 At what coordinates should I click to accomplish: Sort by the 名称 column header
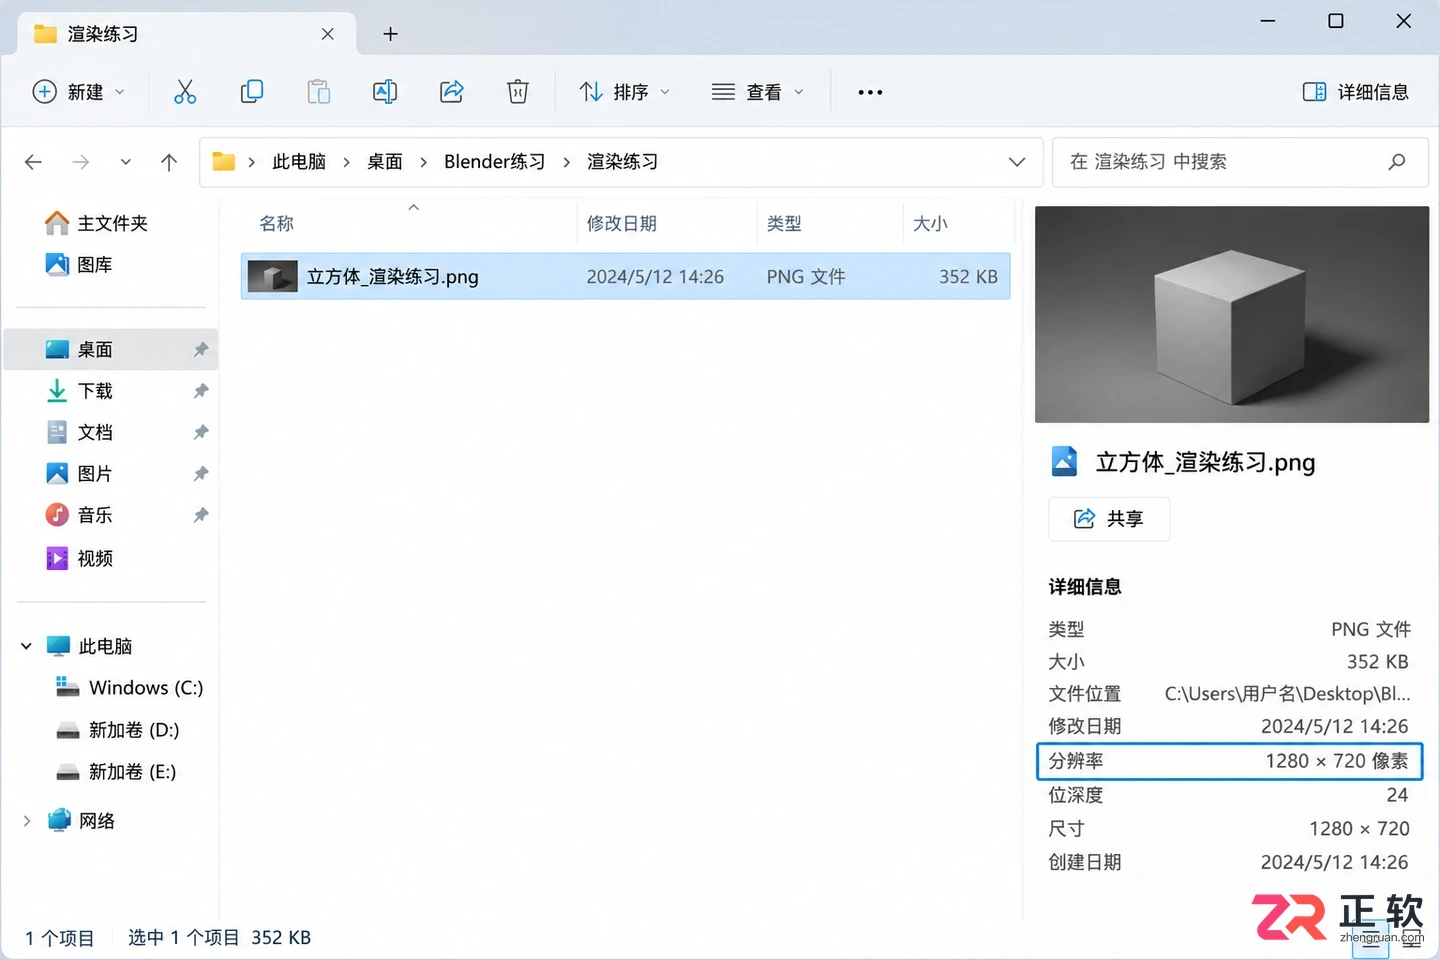click(x=277, y=224)
